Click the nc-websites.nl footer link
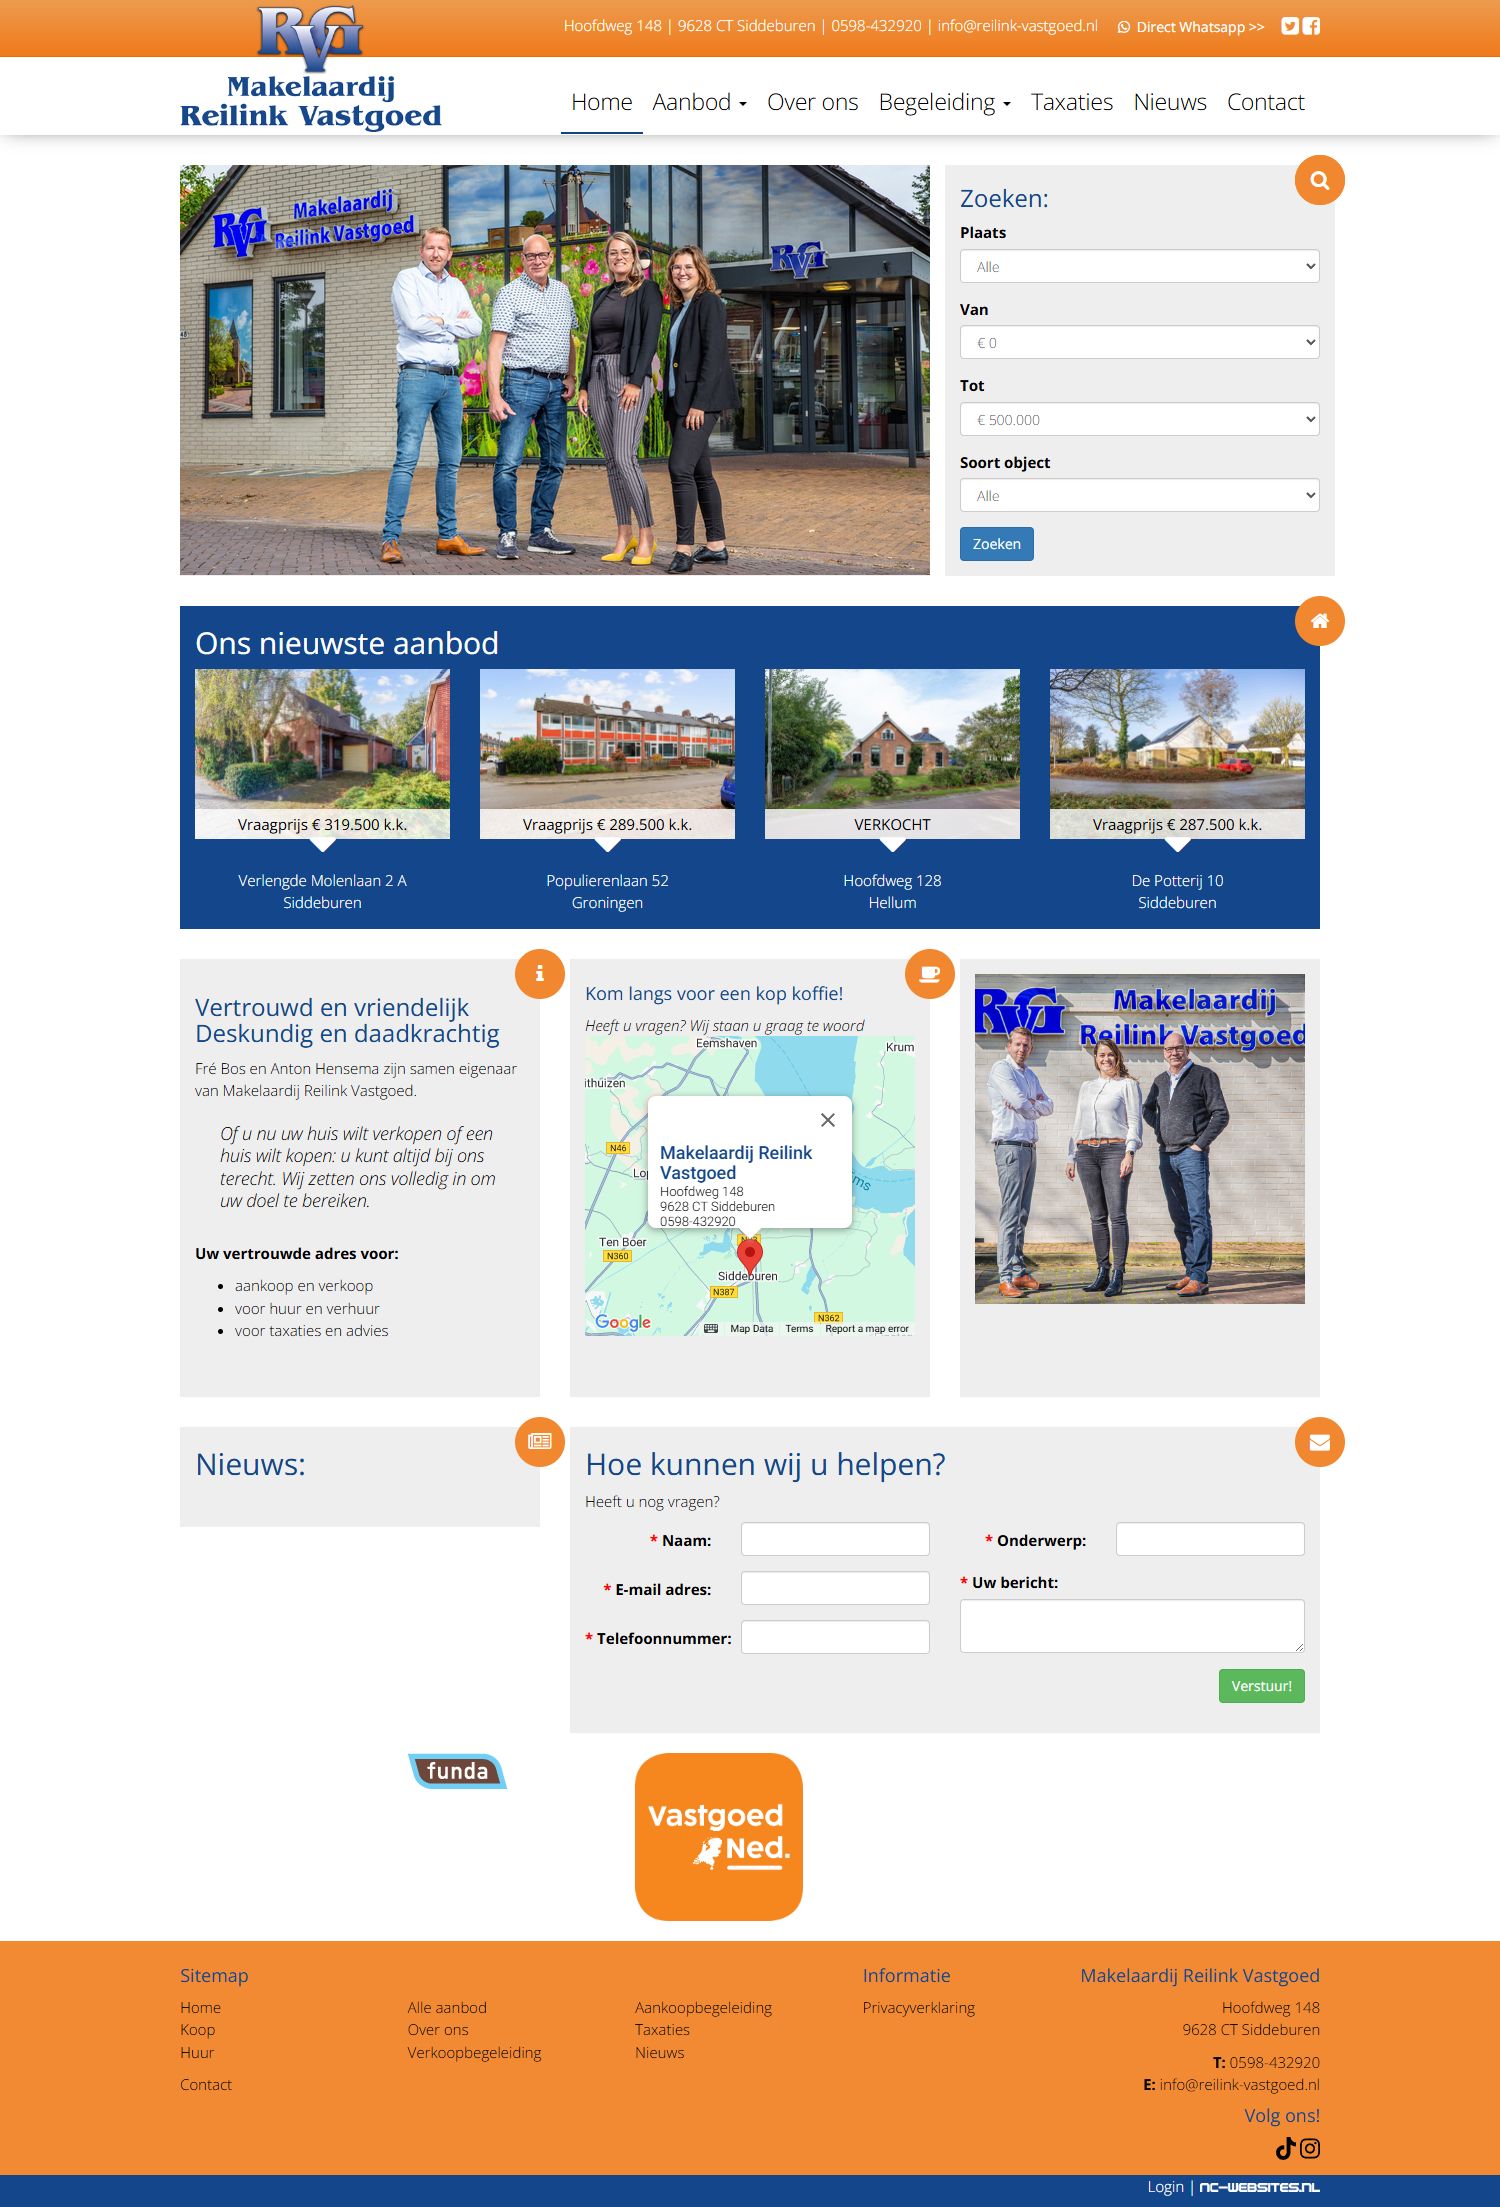Image resolution: width=1500 pixels, height=2207 pixels. click(x=1259, y=2187)
